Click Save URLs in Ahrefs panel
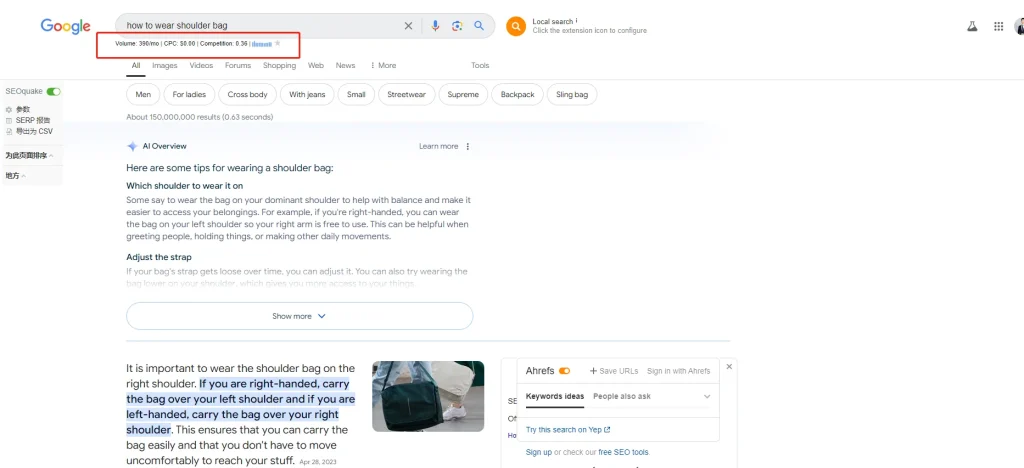Image resolution: width=1024 pixels, height=468 pixels. click(x=614, y=371)
